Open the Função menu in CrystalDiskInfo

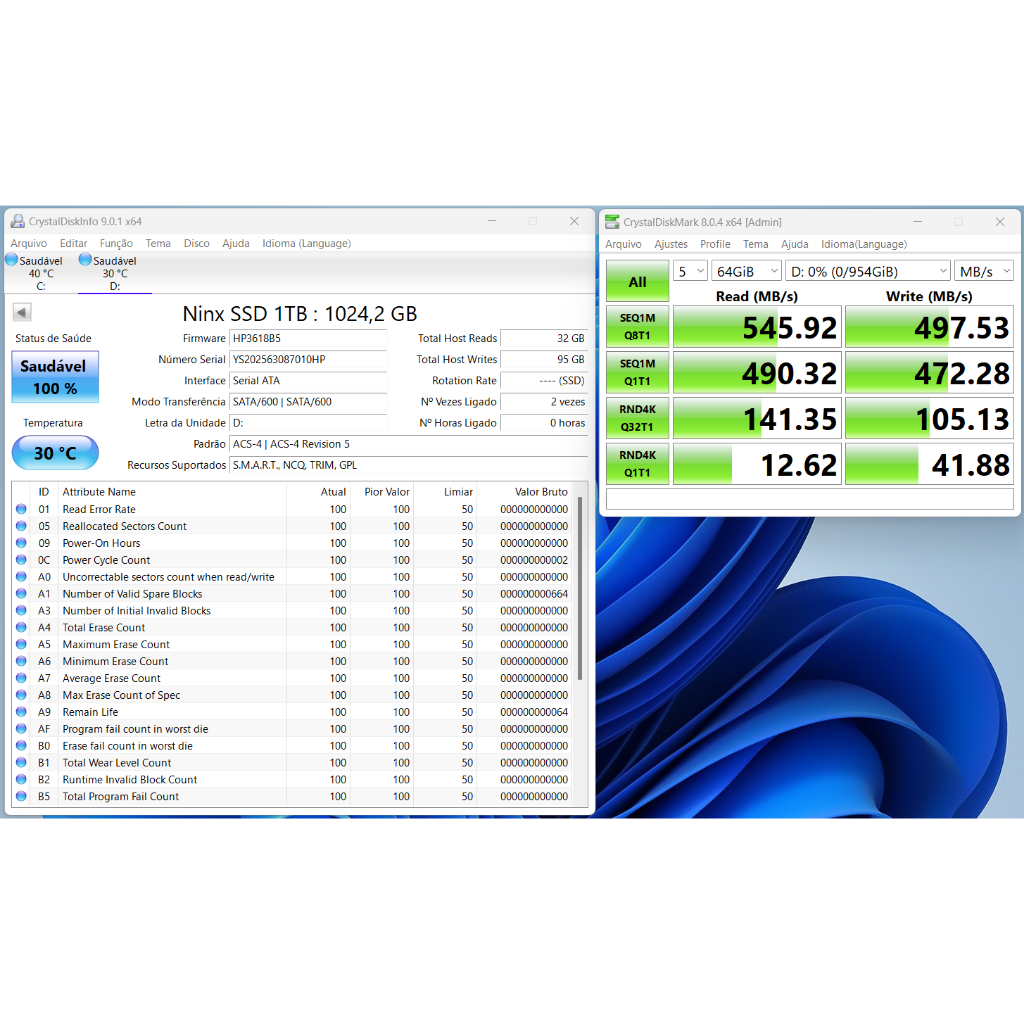[x=116, y=243]
